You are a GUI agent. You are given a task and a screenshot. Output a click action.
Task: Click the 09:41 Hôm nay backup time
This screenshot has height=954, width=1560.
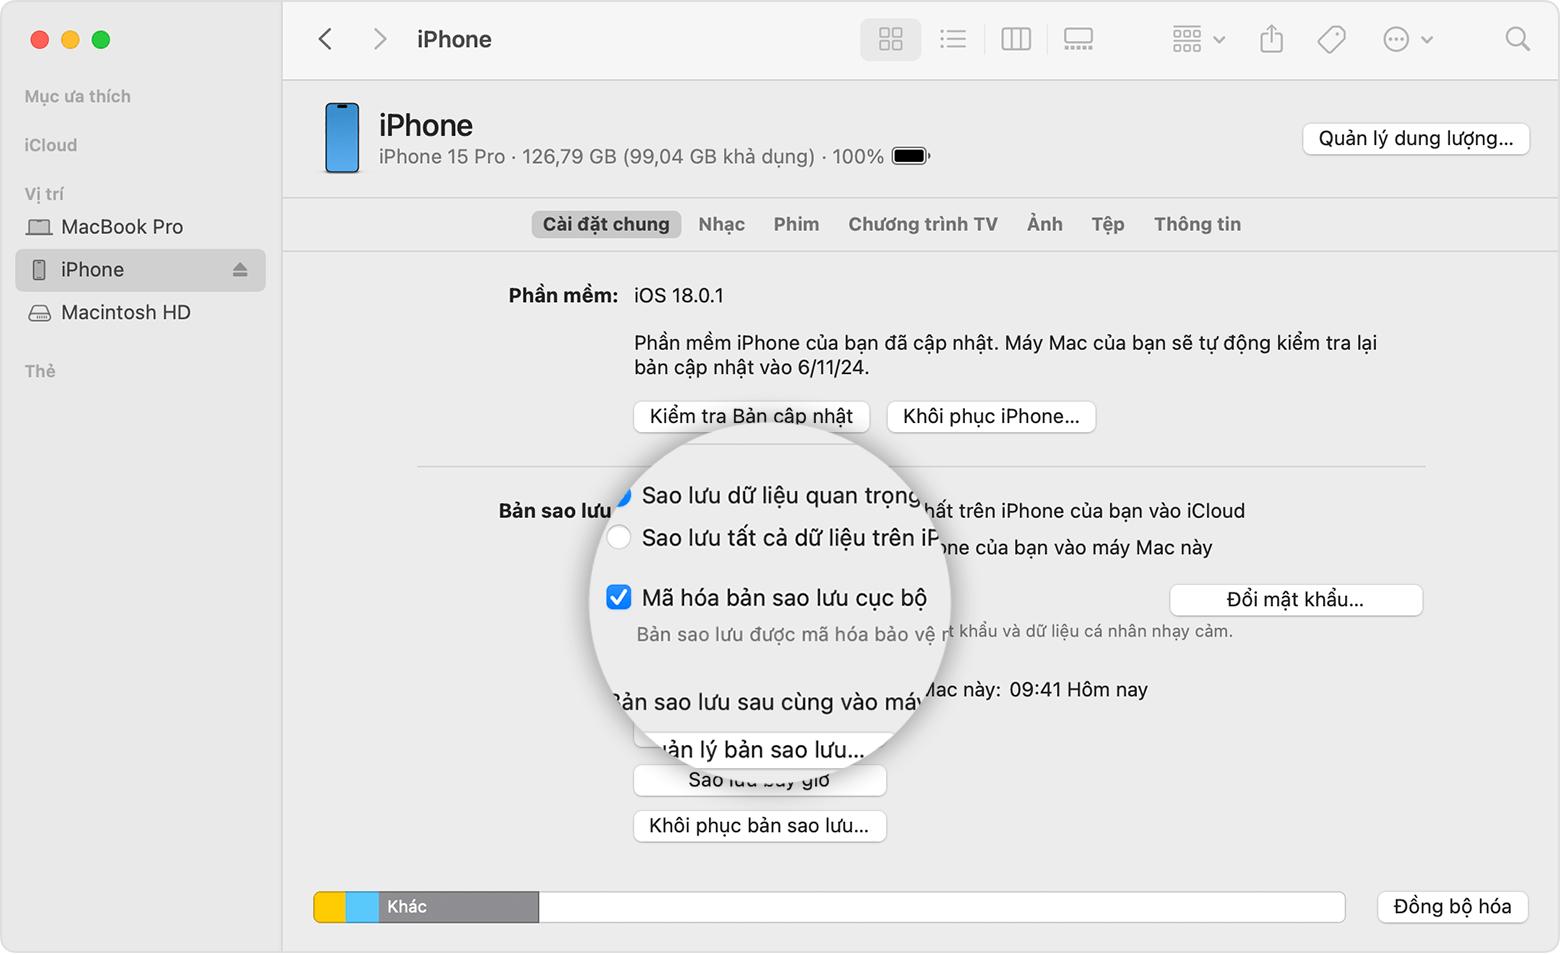point(1079,689)
